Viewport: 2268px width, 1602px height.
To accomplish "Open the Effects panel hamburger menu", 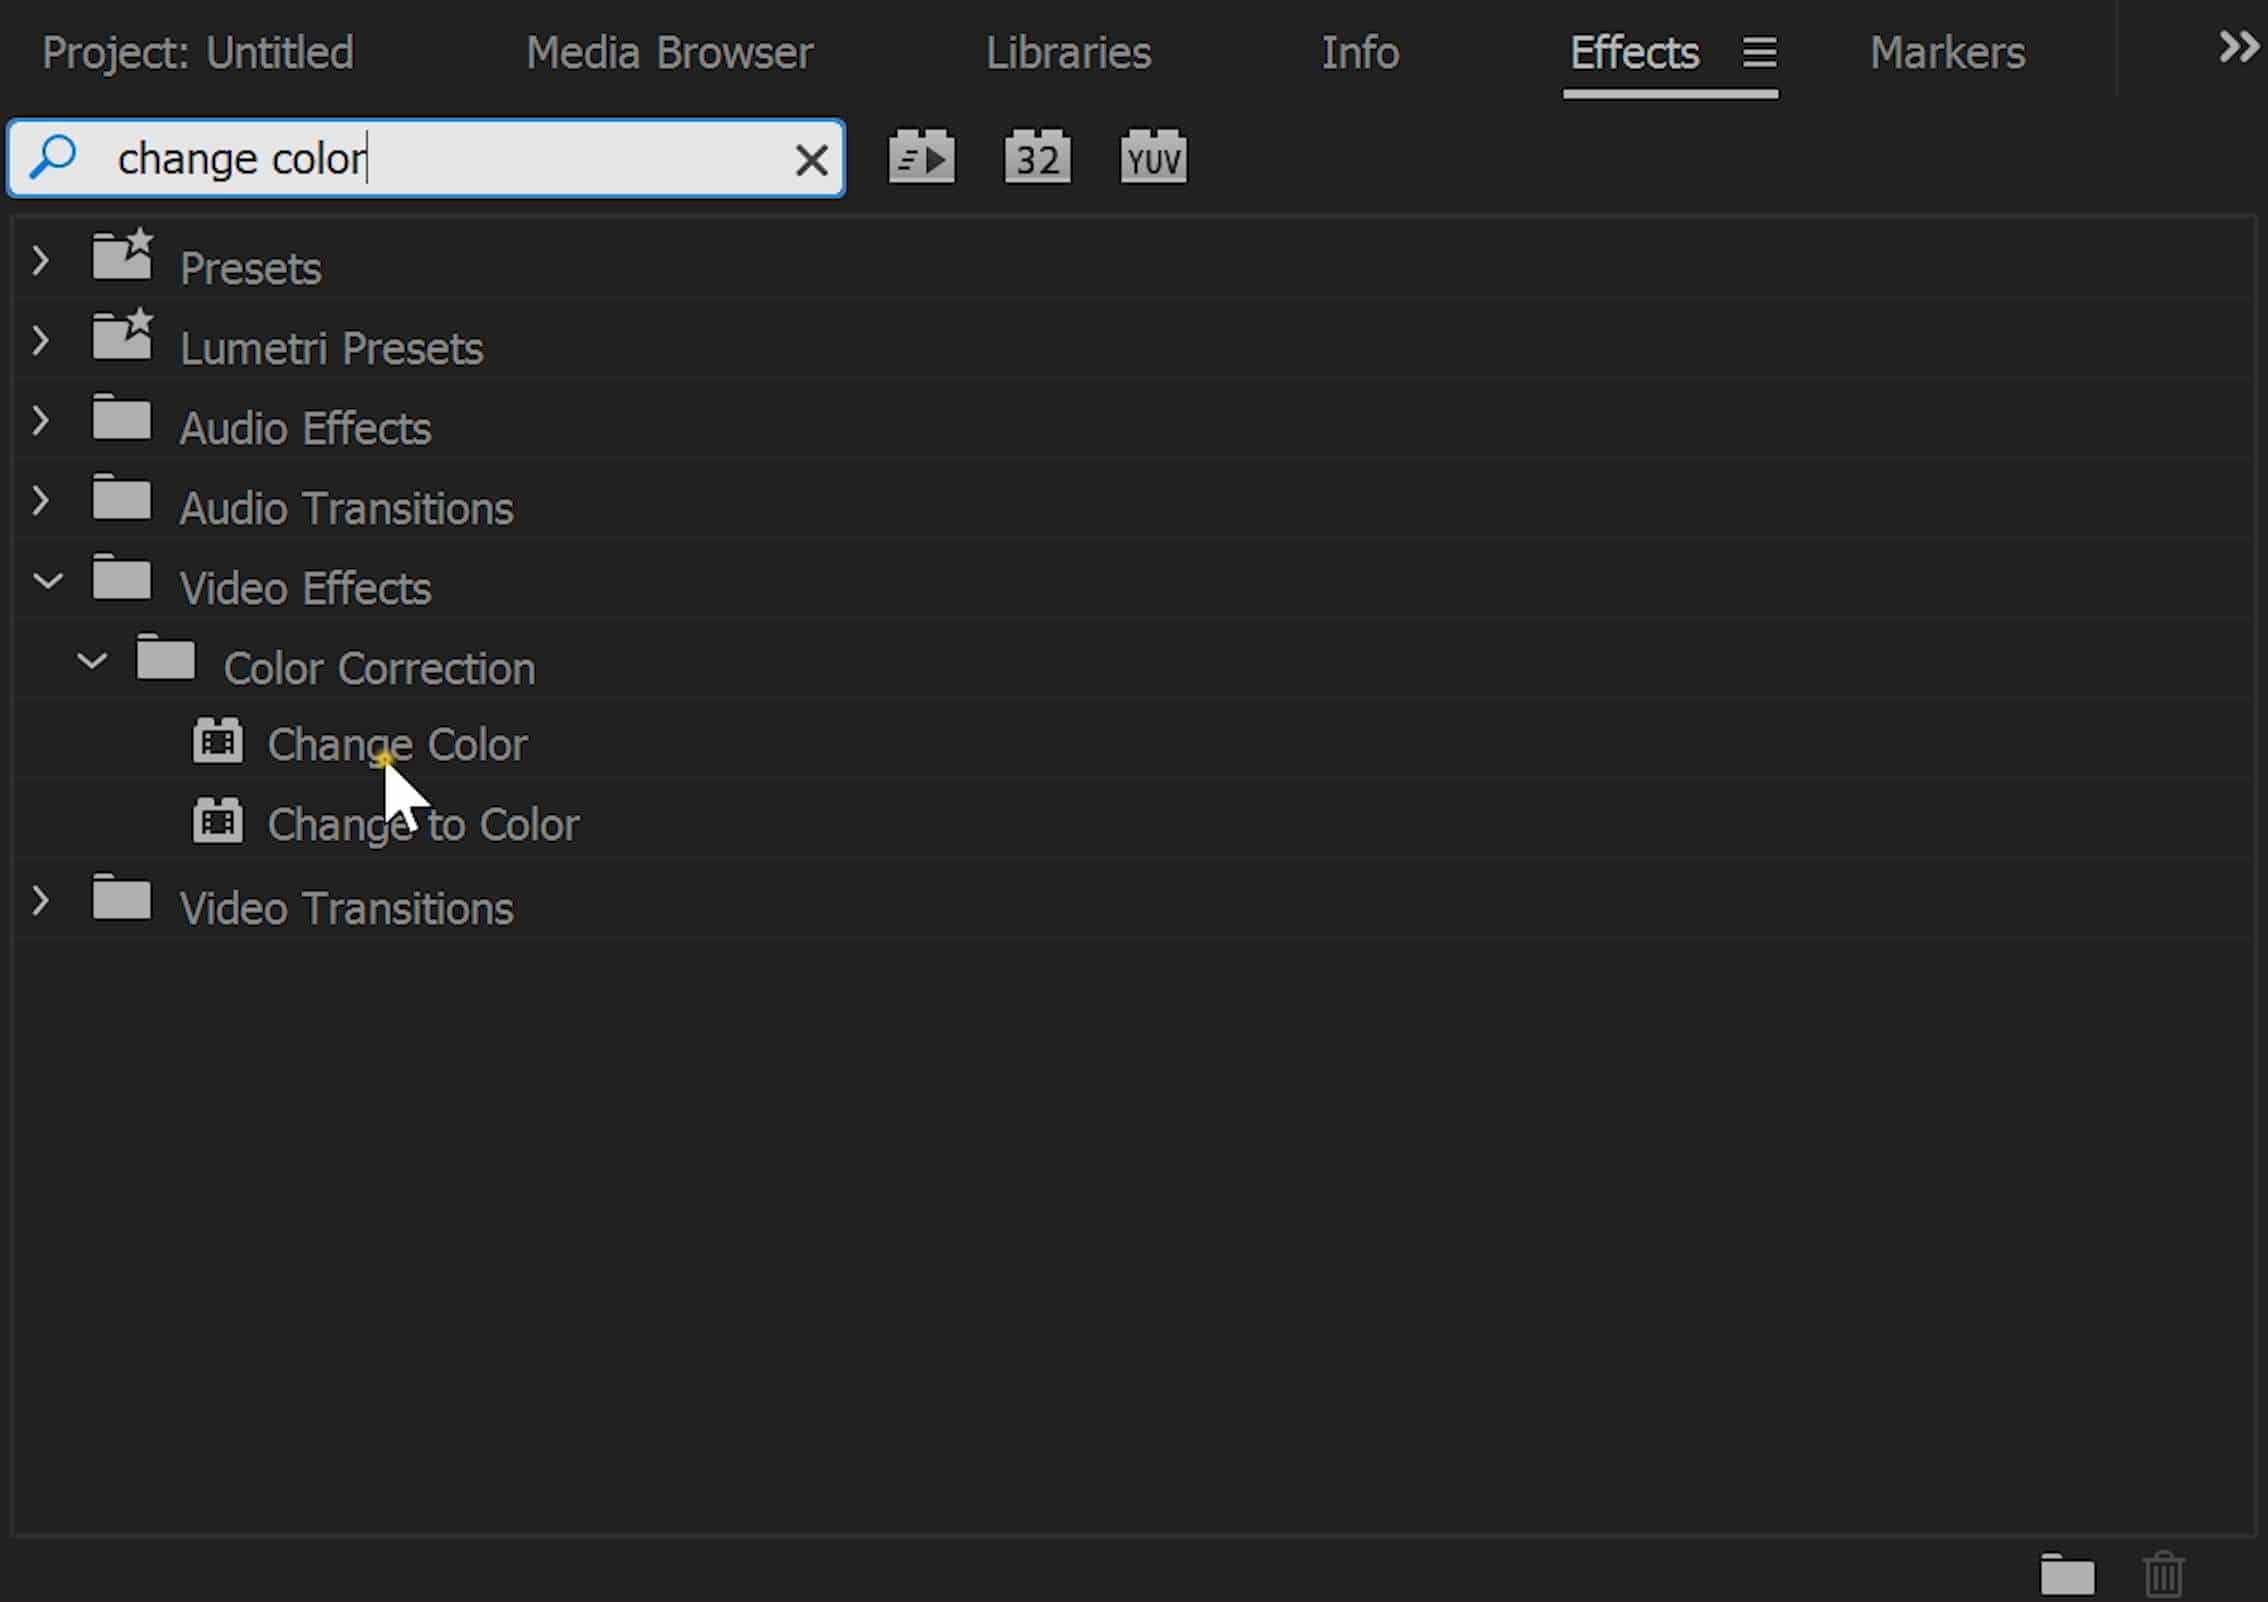I will (1759, 53).
